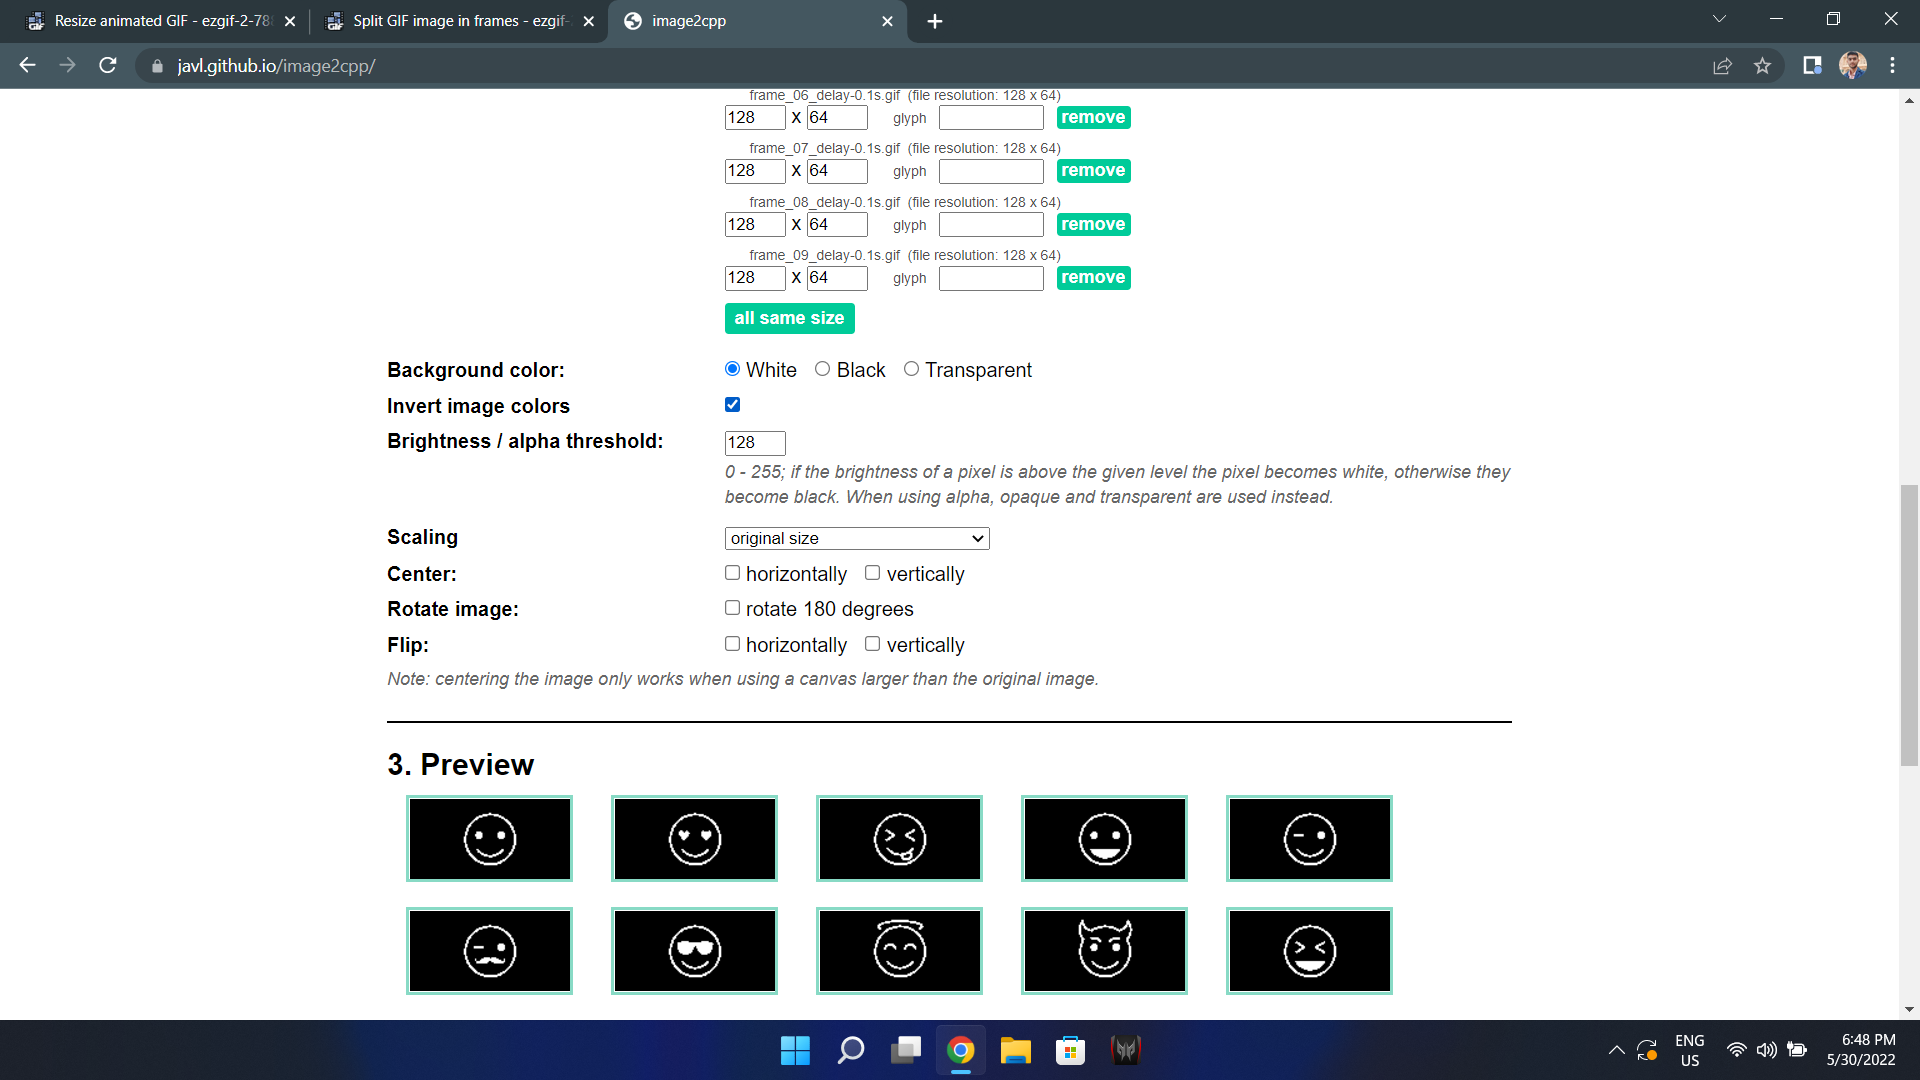Click the all same size button
1920x1080 pixels.
click(789, 318)
